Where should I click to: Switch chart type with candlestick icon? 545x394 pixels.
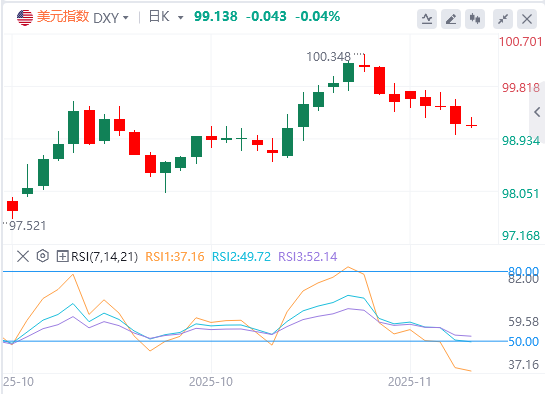(475, 19)
